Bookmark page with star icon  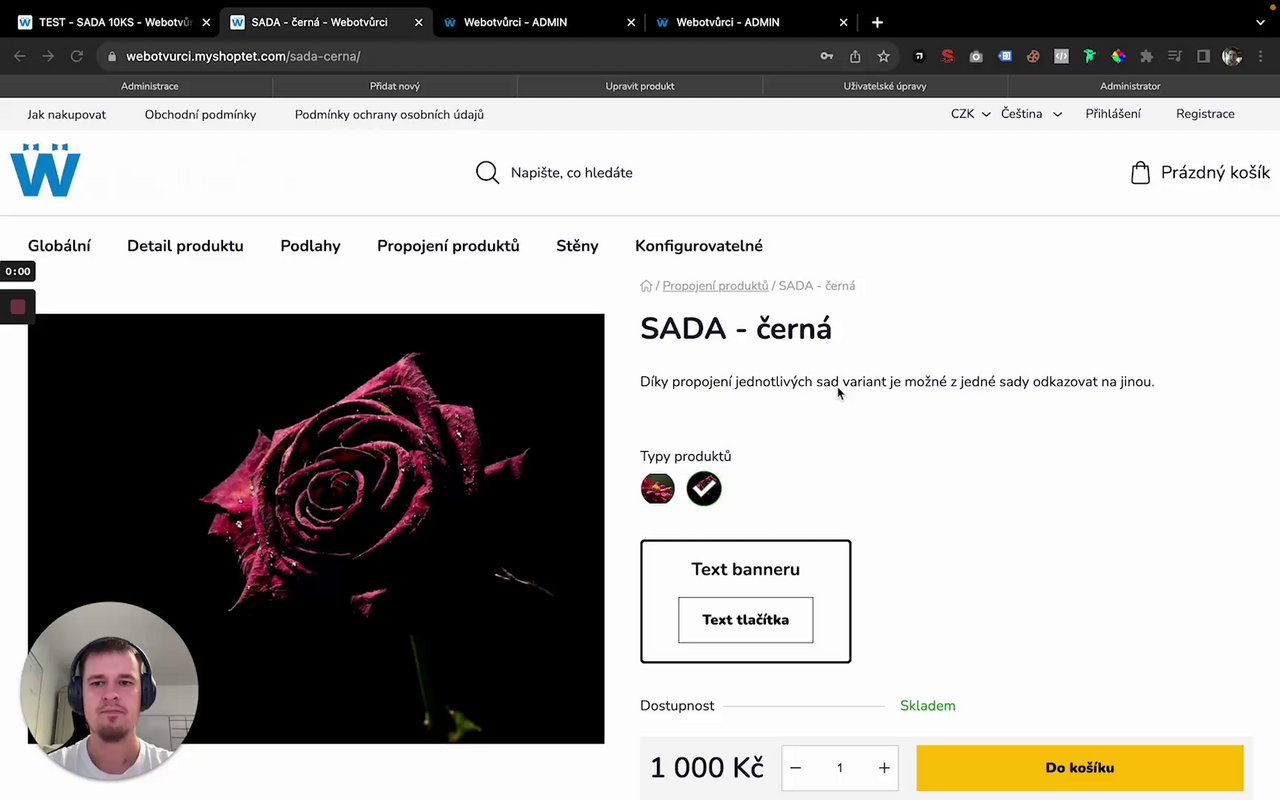[x=884, y=57]
